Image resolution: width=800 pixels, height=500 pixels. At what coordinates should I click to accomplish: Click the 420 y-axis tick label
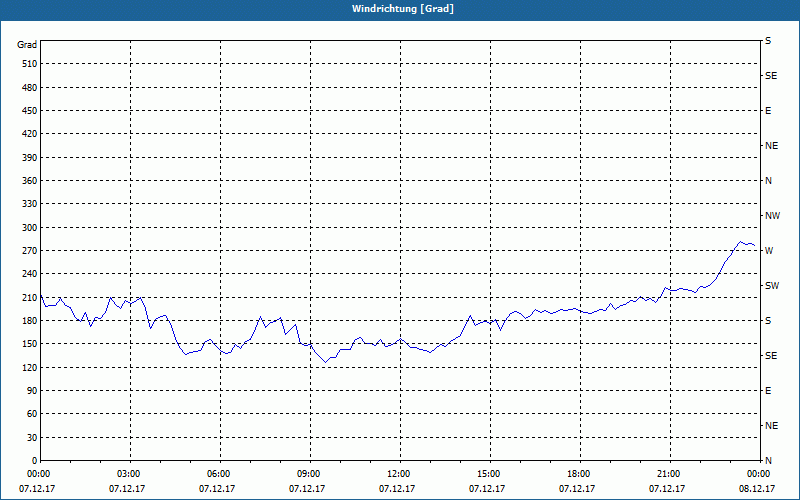[30, 134]
